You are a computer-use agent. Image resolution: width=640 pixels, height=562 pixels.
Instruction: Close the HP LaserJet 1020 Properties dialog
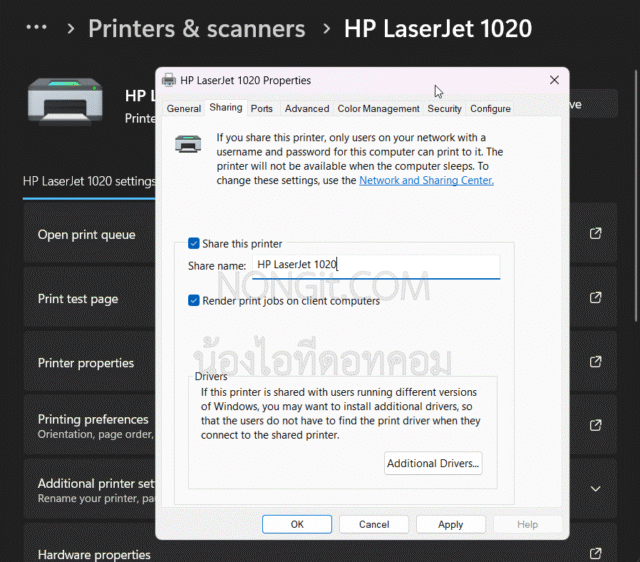coord(554,80)
